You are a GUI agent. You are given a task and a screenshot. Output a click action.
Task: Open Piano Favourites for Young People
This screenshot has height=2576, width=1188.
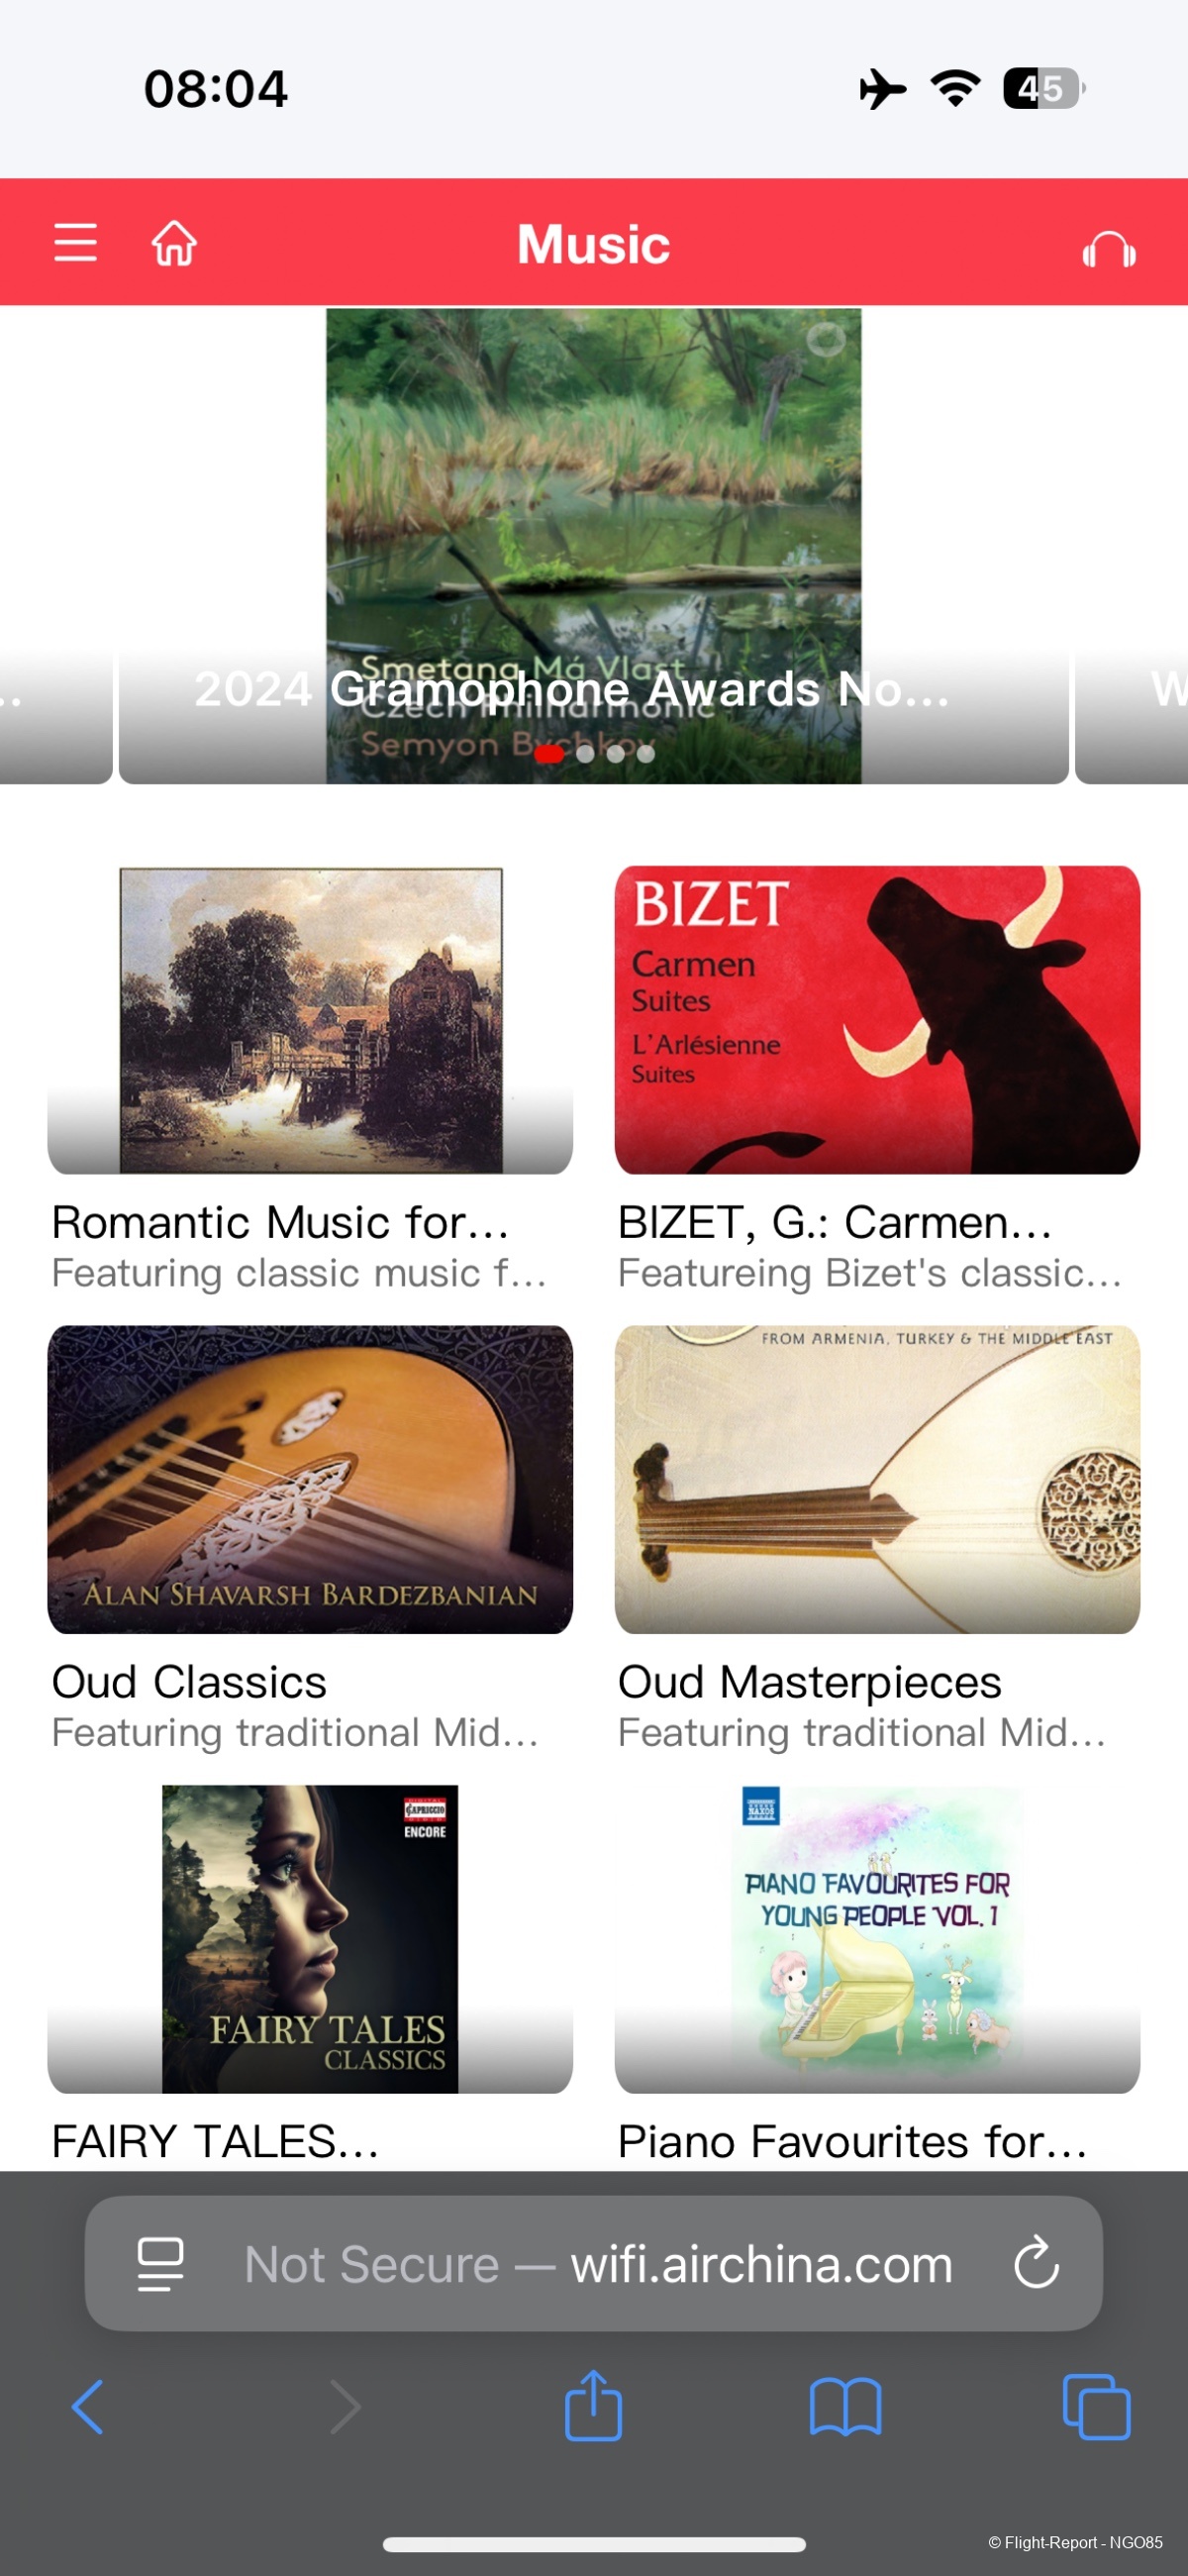[x=877, y=1938]
